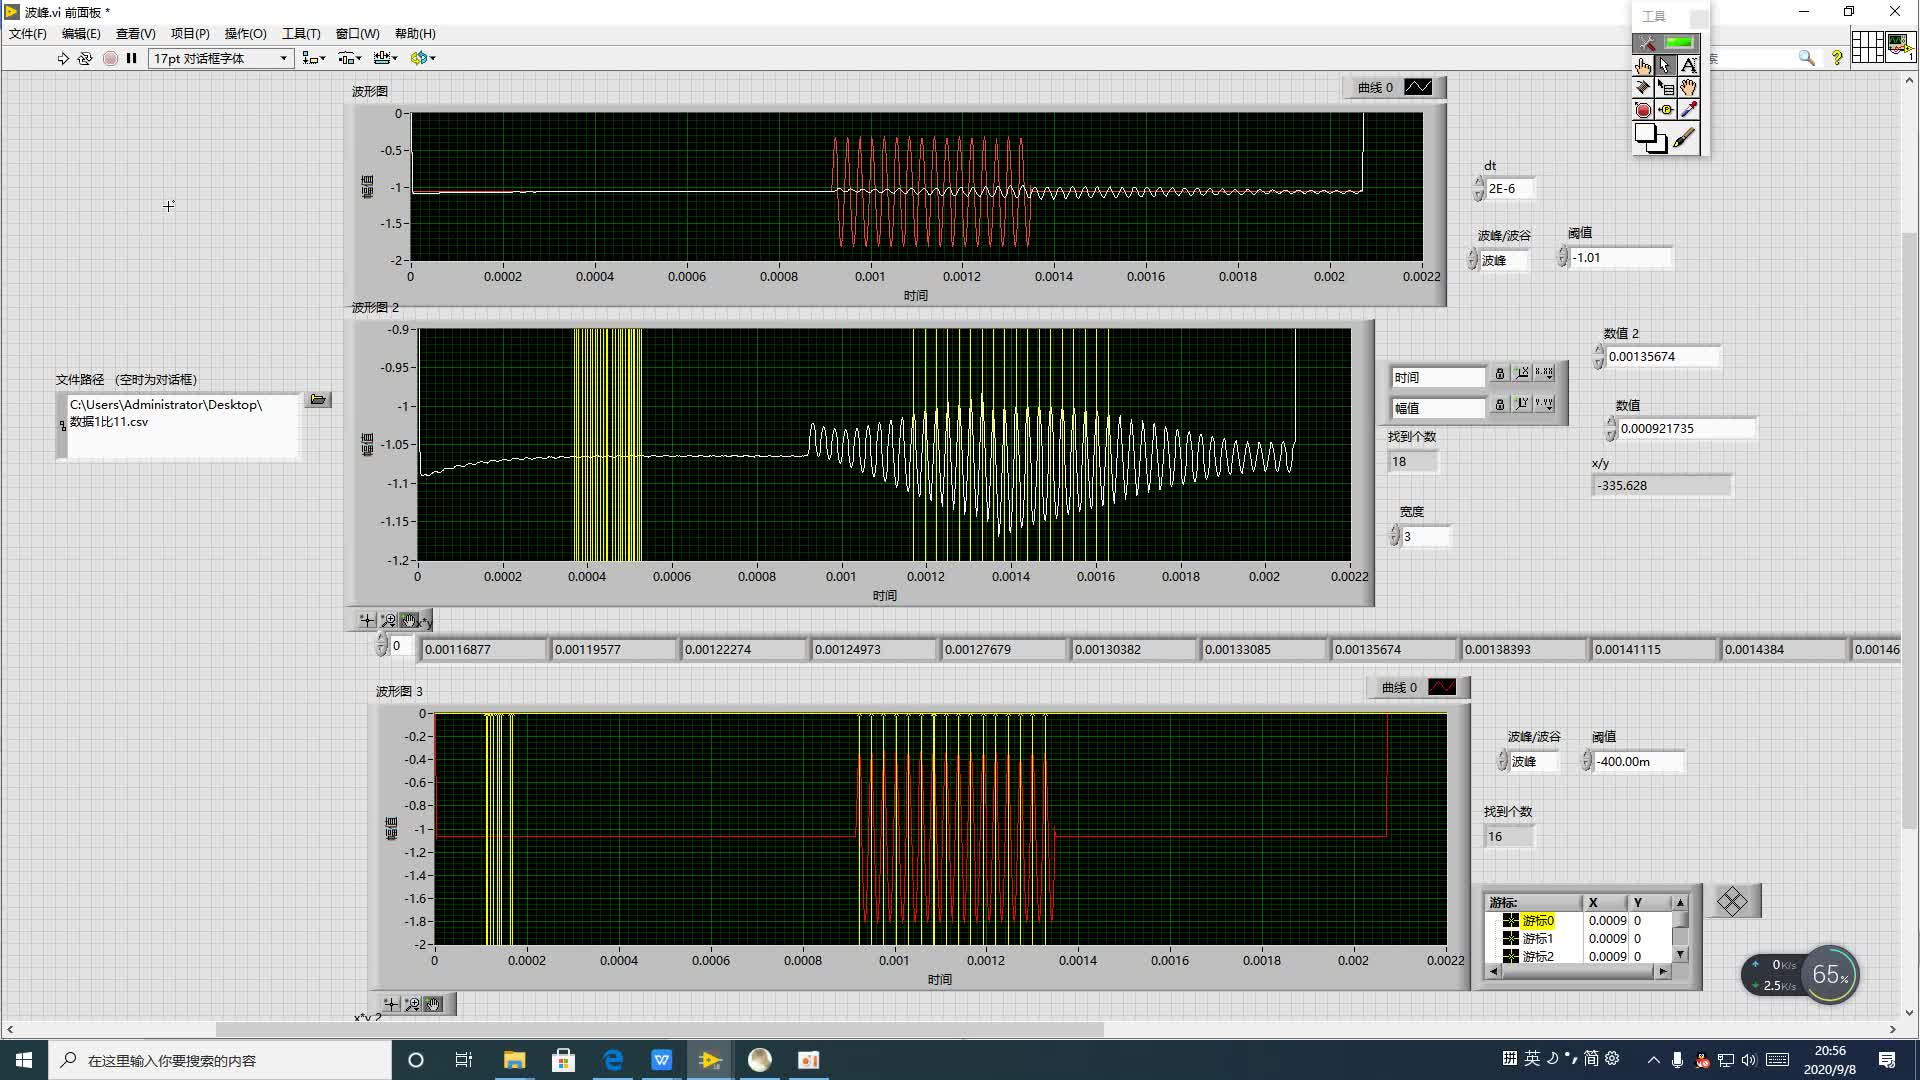Toggle the 幅值 axis autoscale lock

point(1499,405)
